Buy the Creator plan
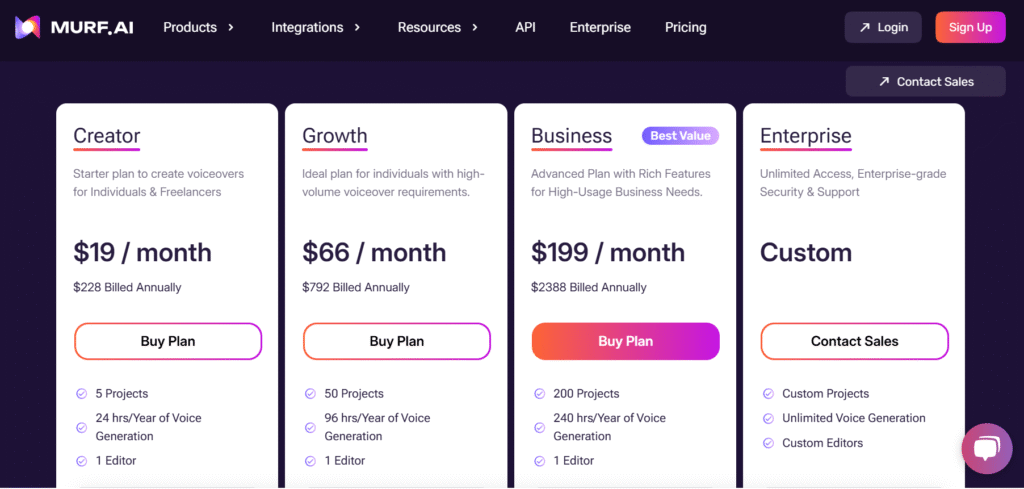Viewport: 1024px width, 489px height. tap(168, 341)
